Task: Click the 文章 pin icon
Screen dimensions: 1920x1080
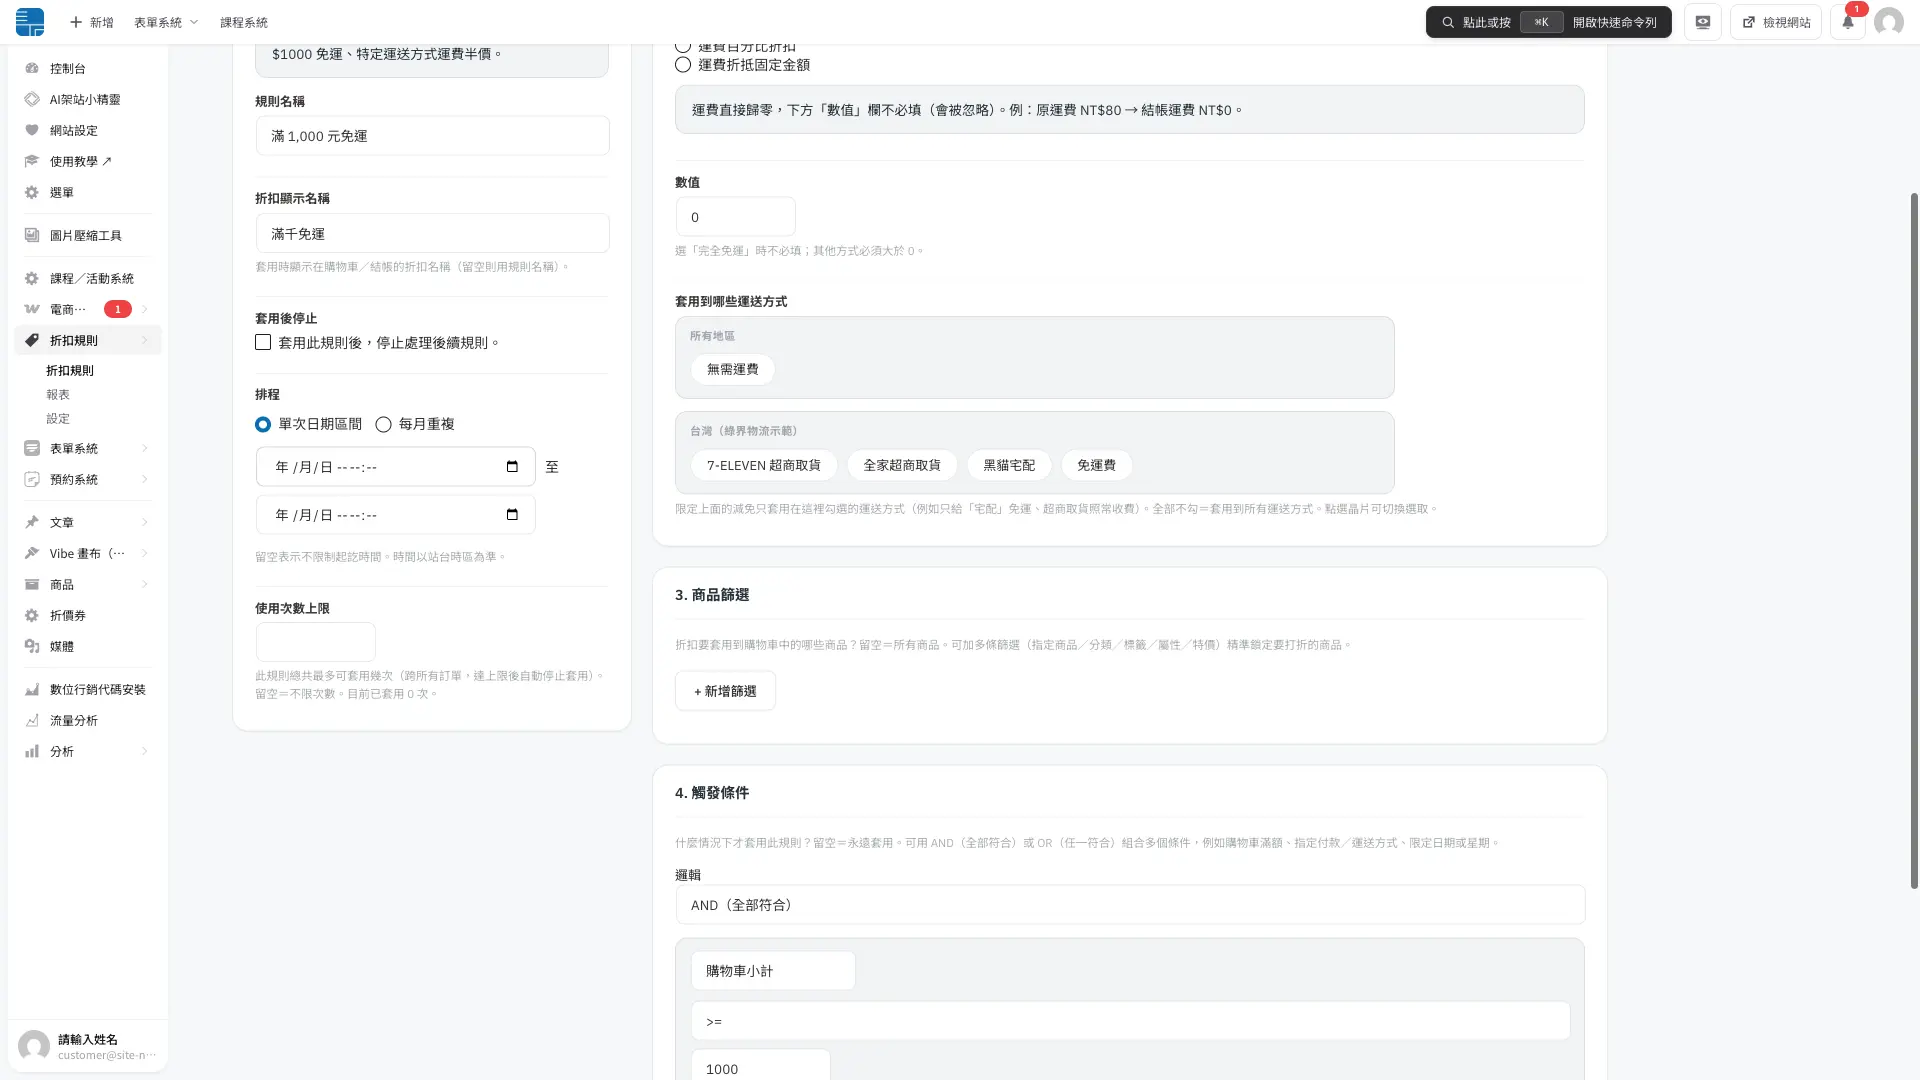Action: coord(32,522)
